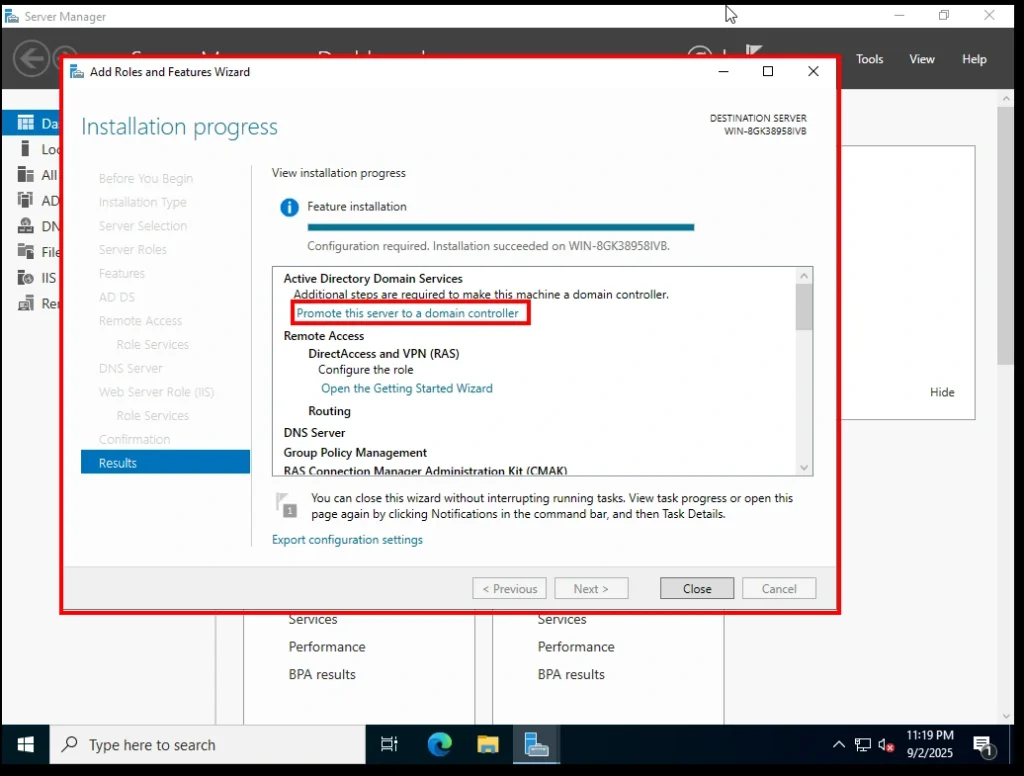Click right tile's BPA results in Server Manager
1024x776 pixels.
(x=571, y=674)
